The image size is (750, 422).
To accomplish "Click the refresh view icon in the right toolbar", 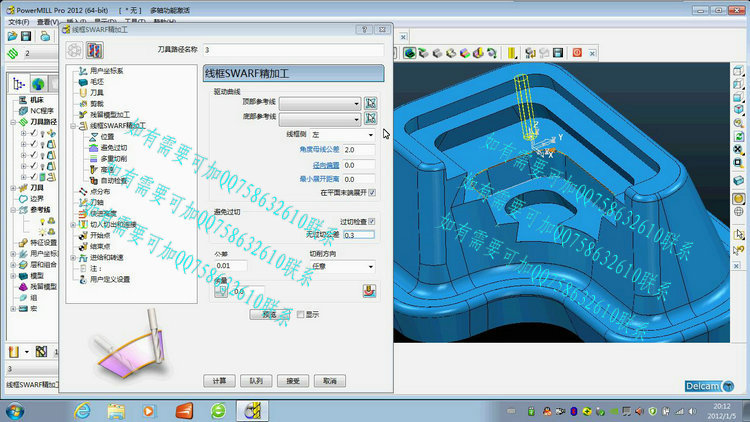I will point(739,136).
